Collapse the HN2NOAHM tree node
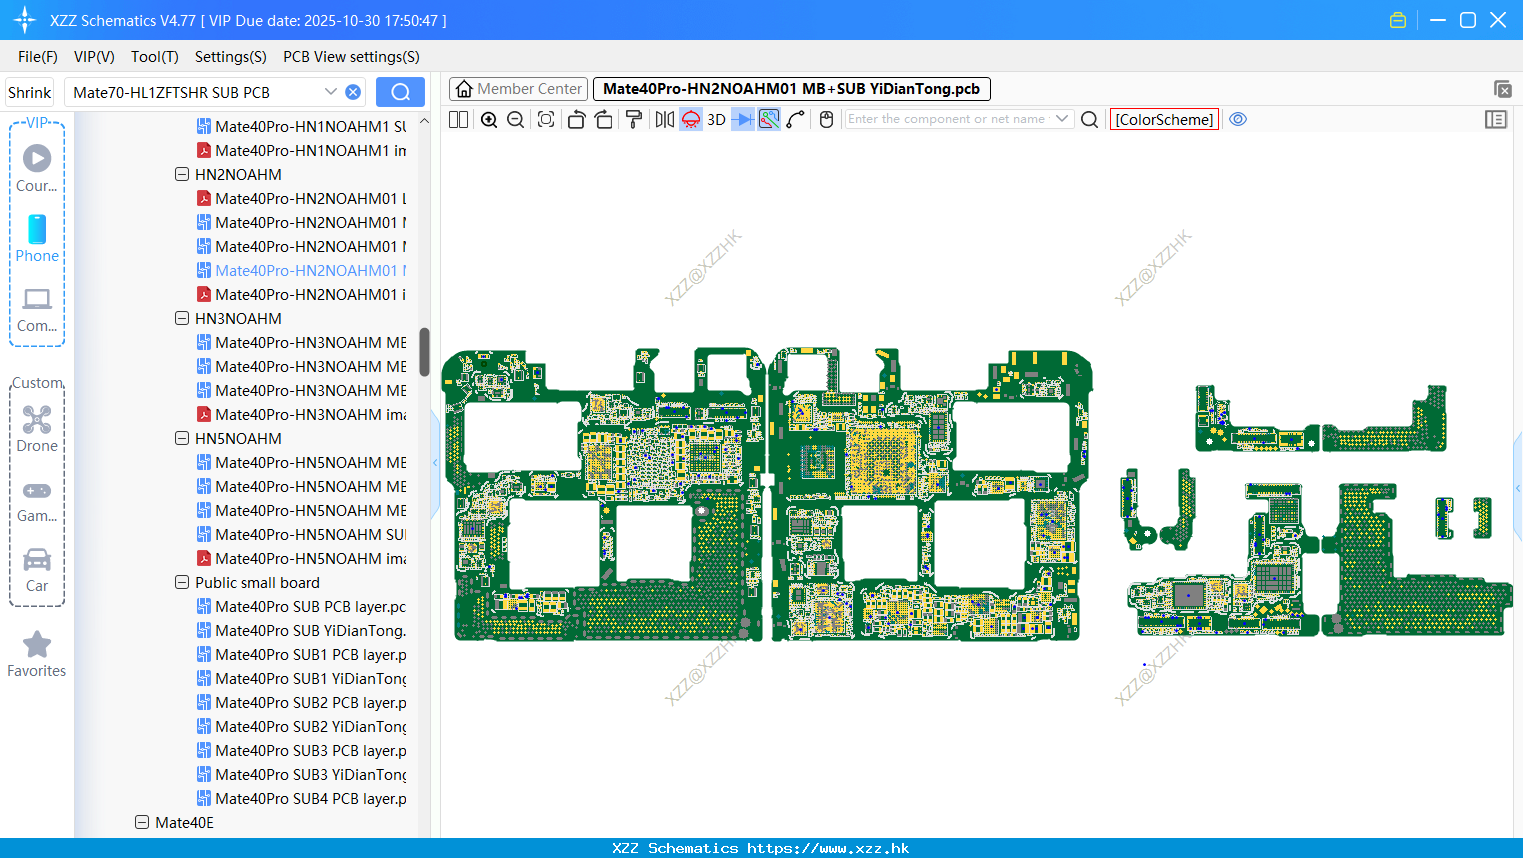 (182, 174)
